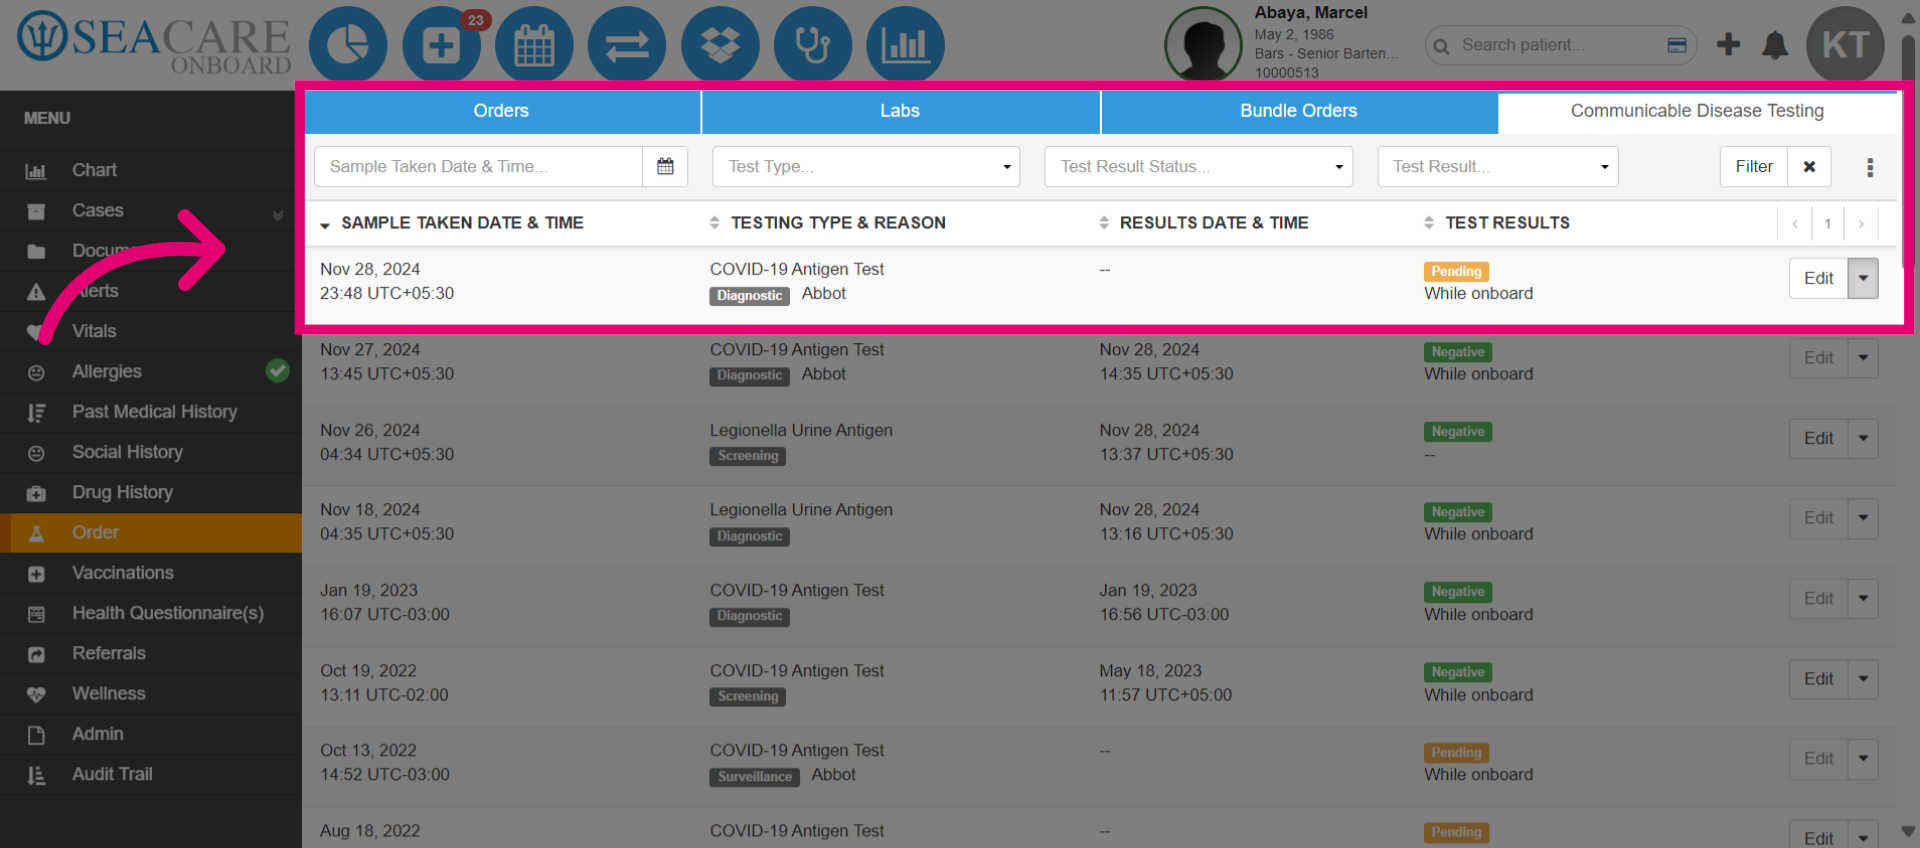Focus the Search patient field

click(1560, 45)
